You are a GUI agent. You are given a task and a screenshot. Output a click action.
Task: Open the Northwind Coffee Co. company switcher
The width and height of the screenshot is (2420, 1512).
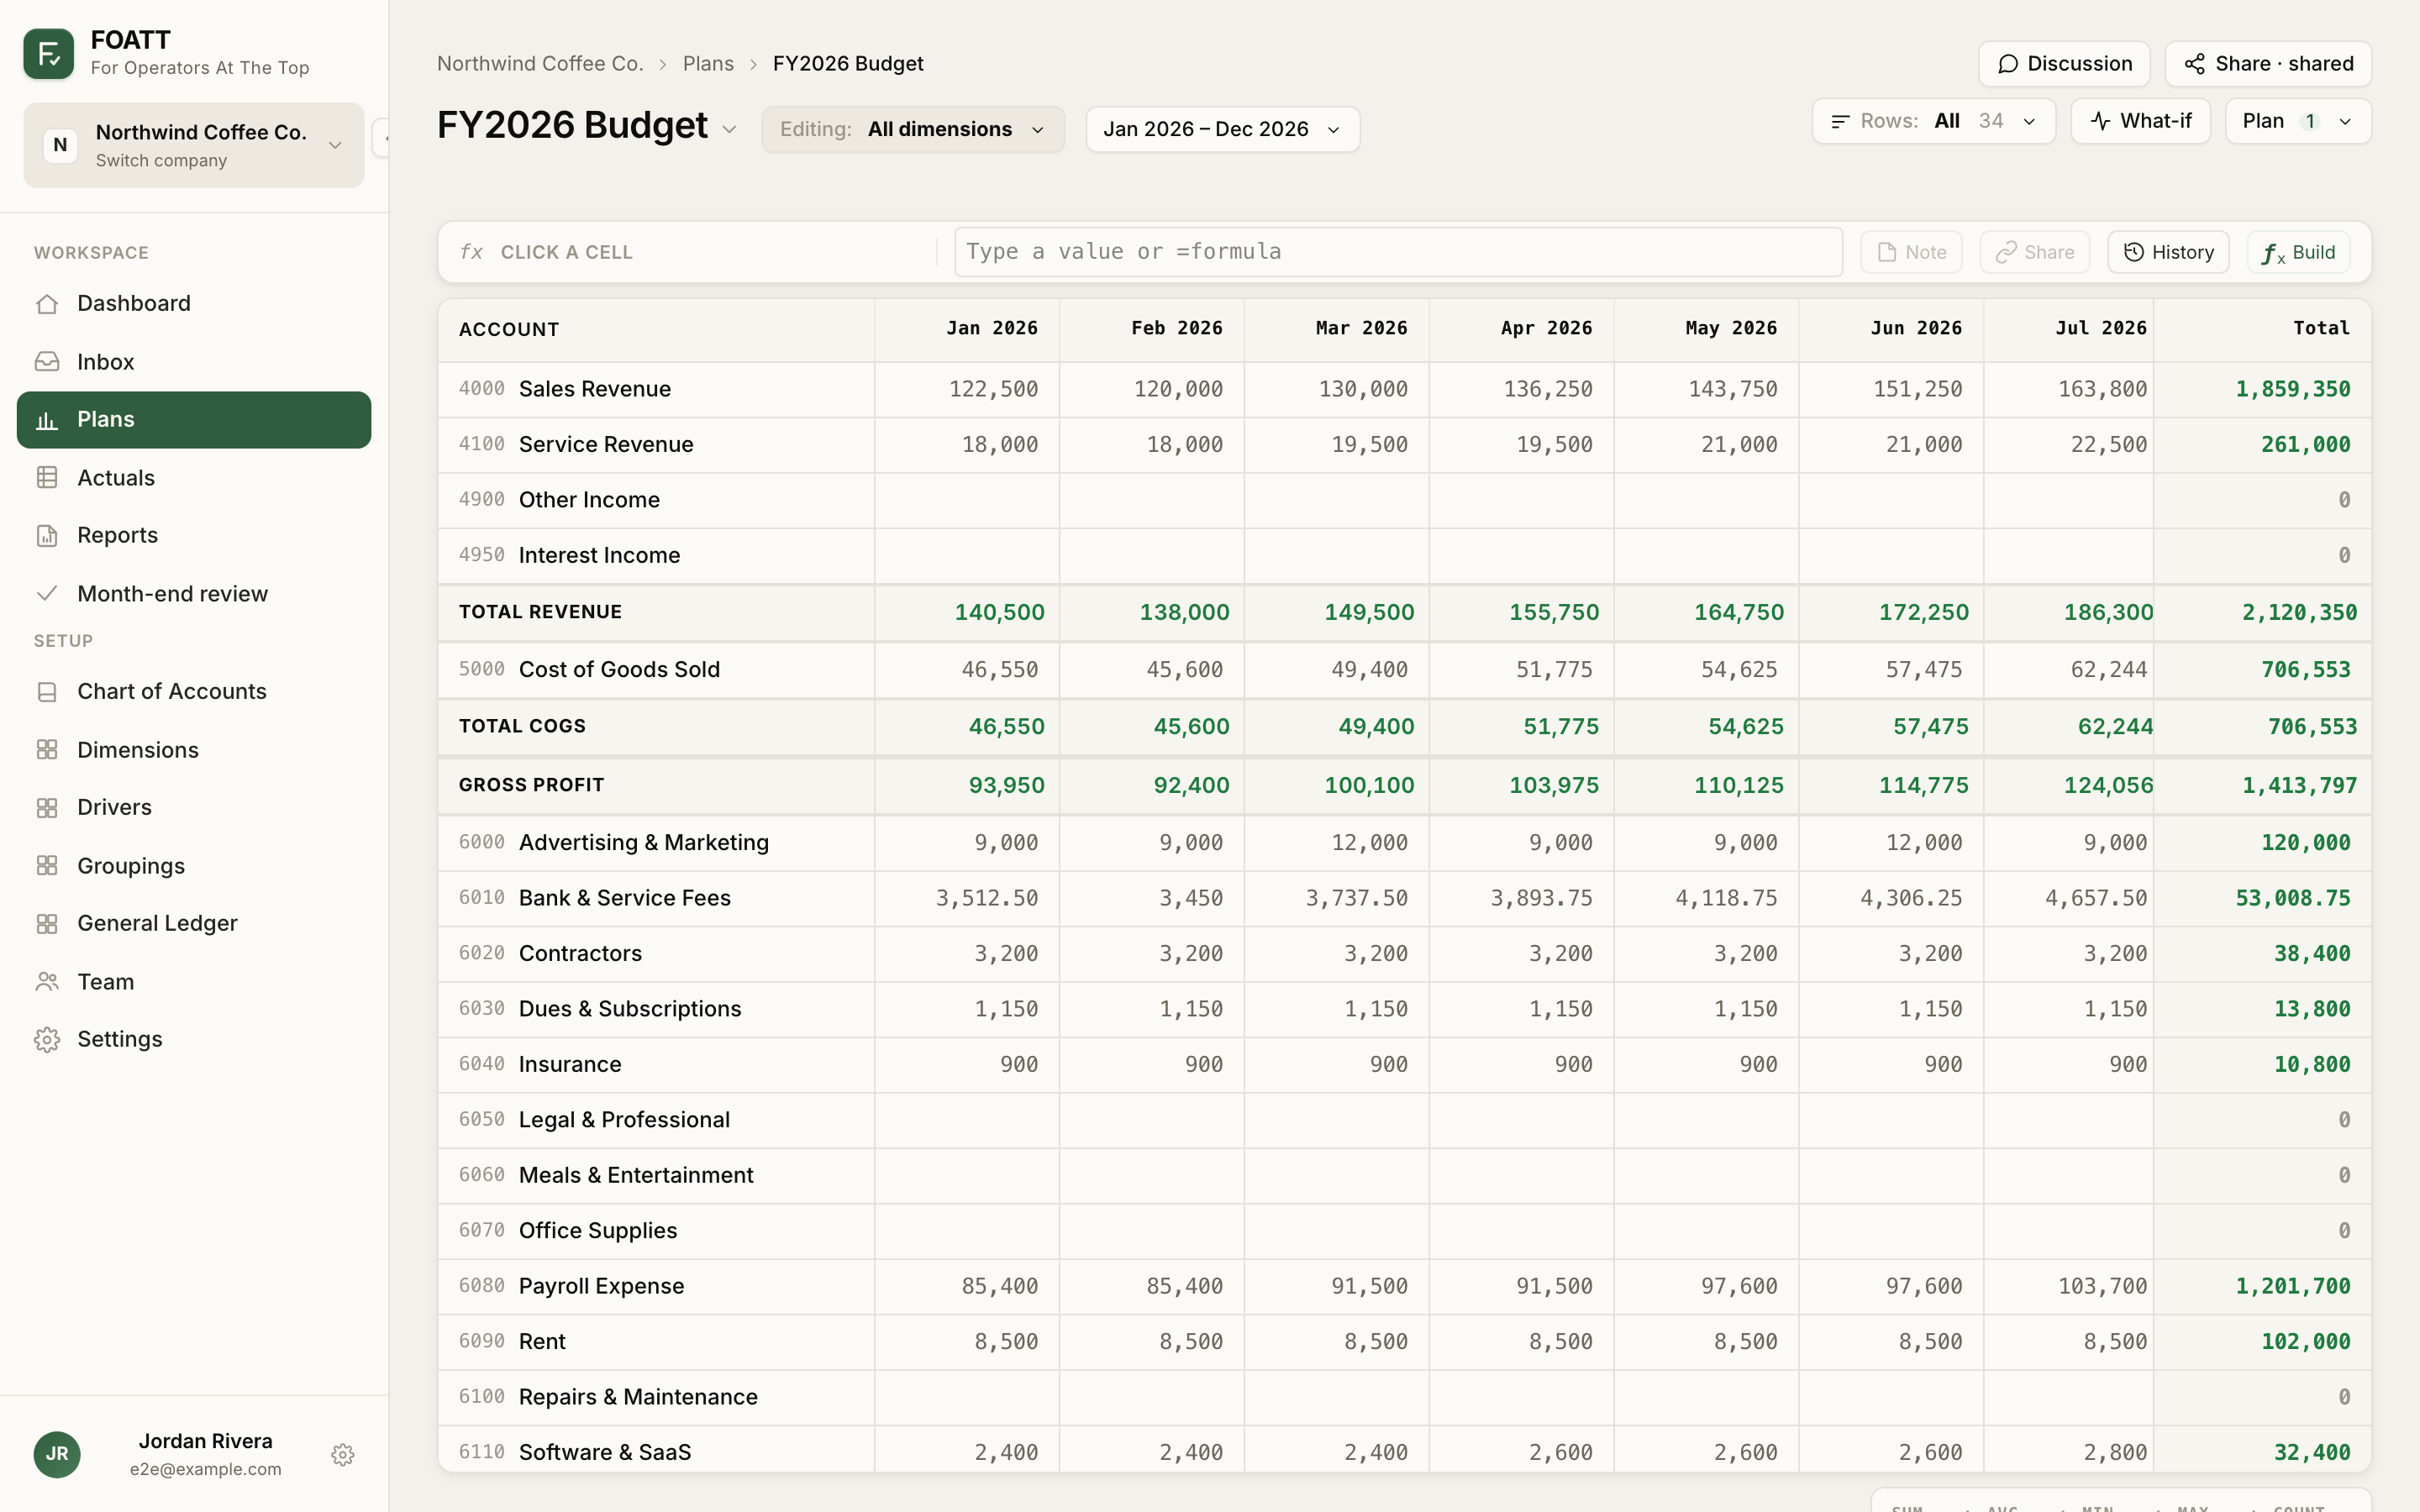coord(194,145)
